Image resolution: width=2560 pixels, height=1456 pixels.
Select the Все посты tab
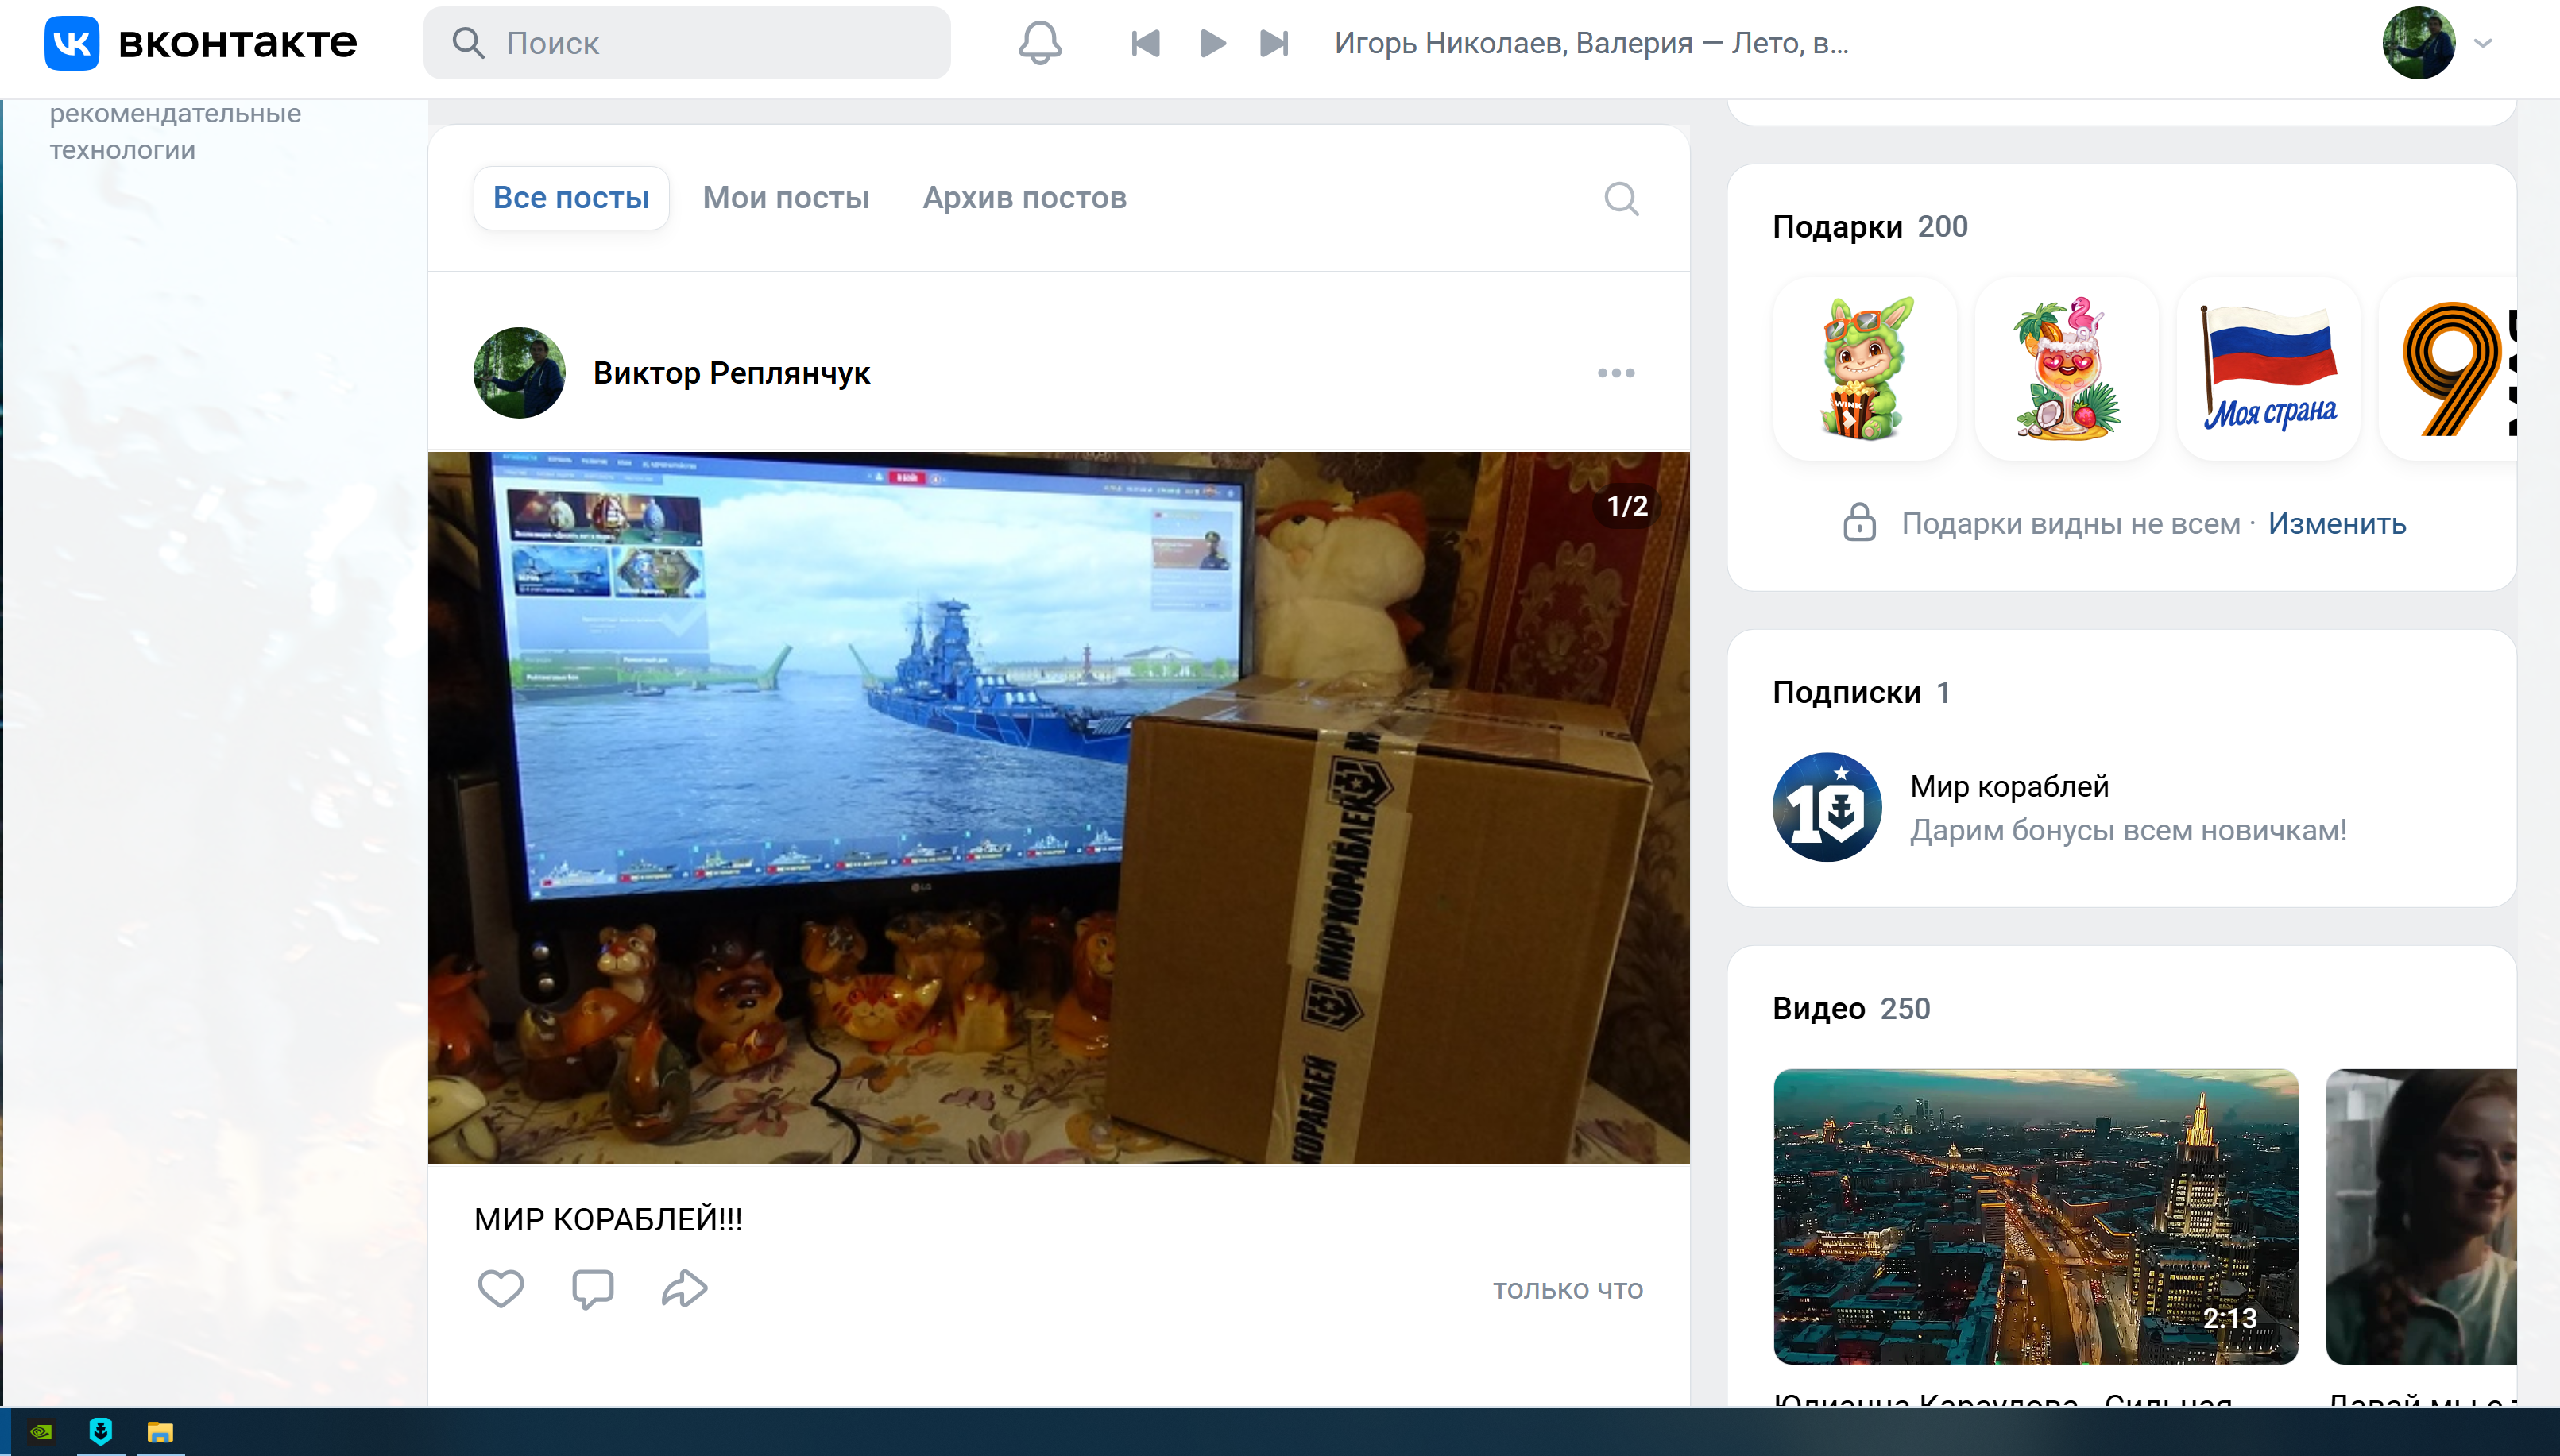coord(571,198)
